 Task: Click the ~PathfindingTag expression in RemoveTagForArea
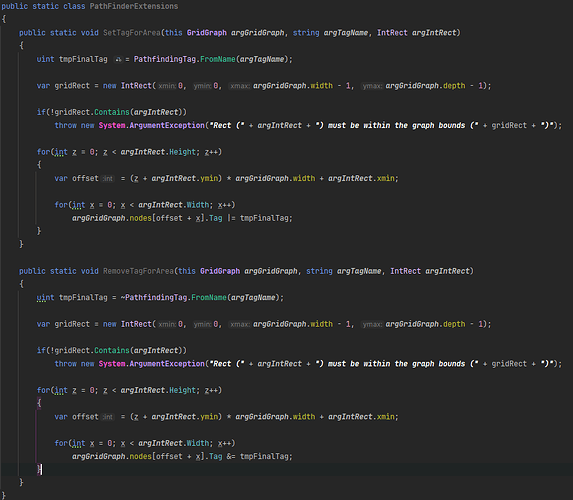tap(154, 298)
